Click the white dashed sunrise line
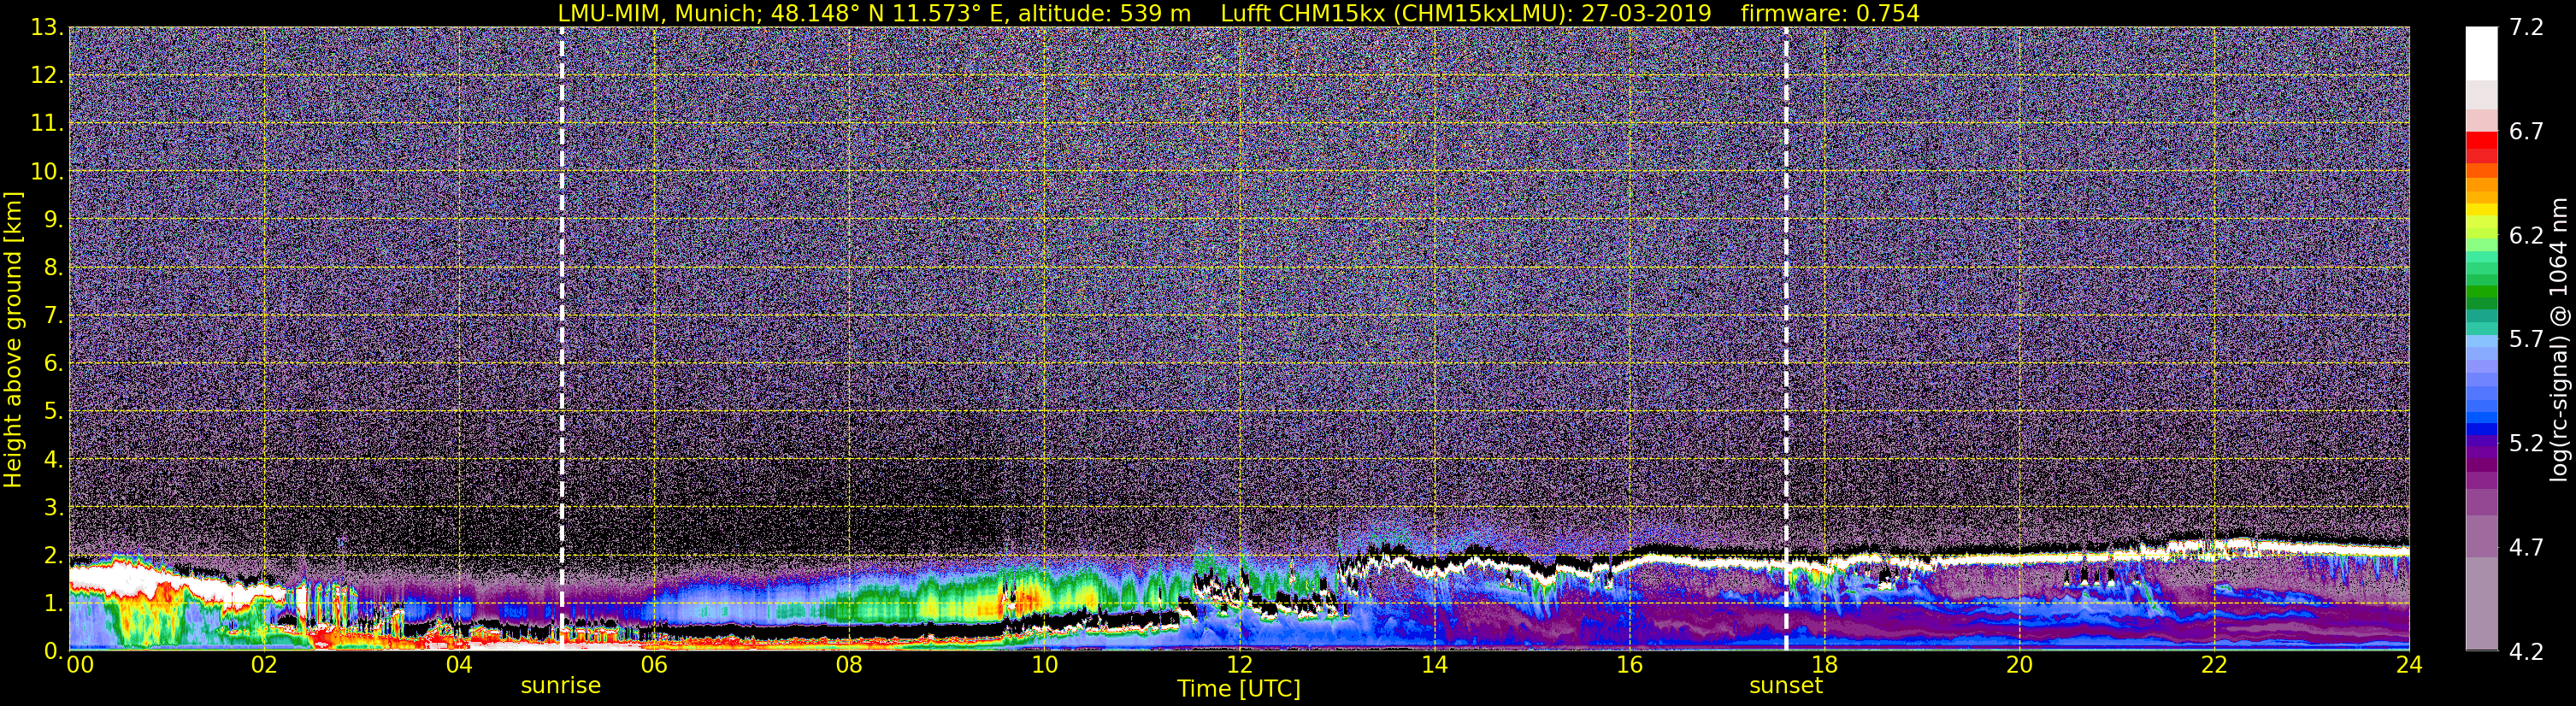2576x706 pixels. [x=561, y=338]
